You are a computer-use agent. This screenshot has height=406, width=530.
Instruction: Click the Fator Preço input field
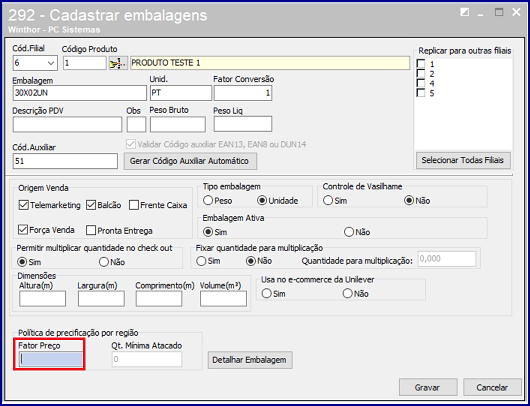(x=51, y=359)
